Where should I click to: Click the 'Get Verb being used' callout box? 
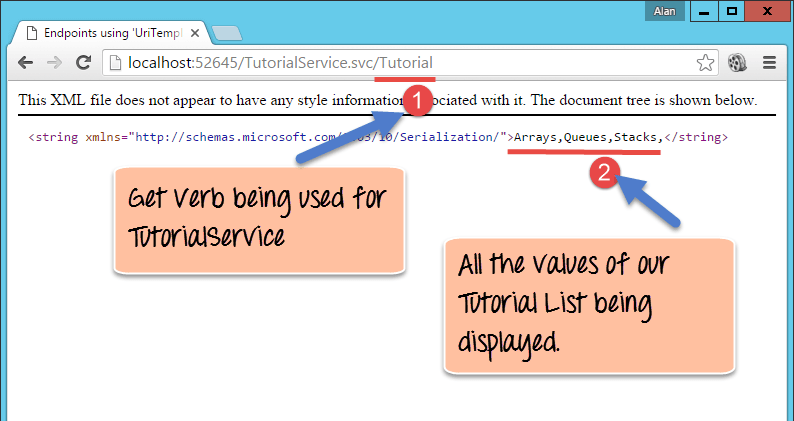click(258, 220)
